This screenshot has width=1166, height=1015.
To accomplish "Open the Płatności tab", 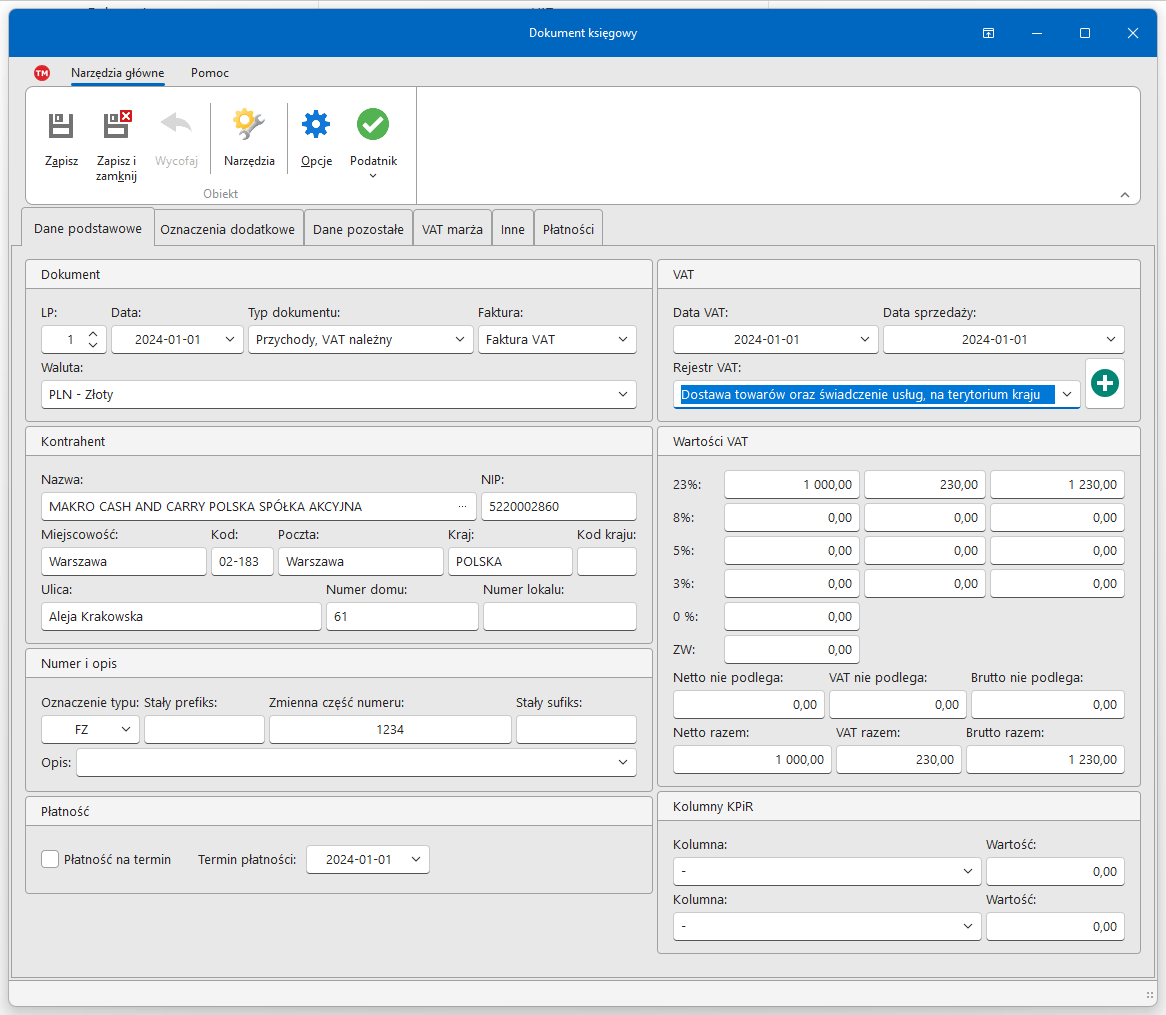I will (568, 229).
